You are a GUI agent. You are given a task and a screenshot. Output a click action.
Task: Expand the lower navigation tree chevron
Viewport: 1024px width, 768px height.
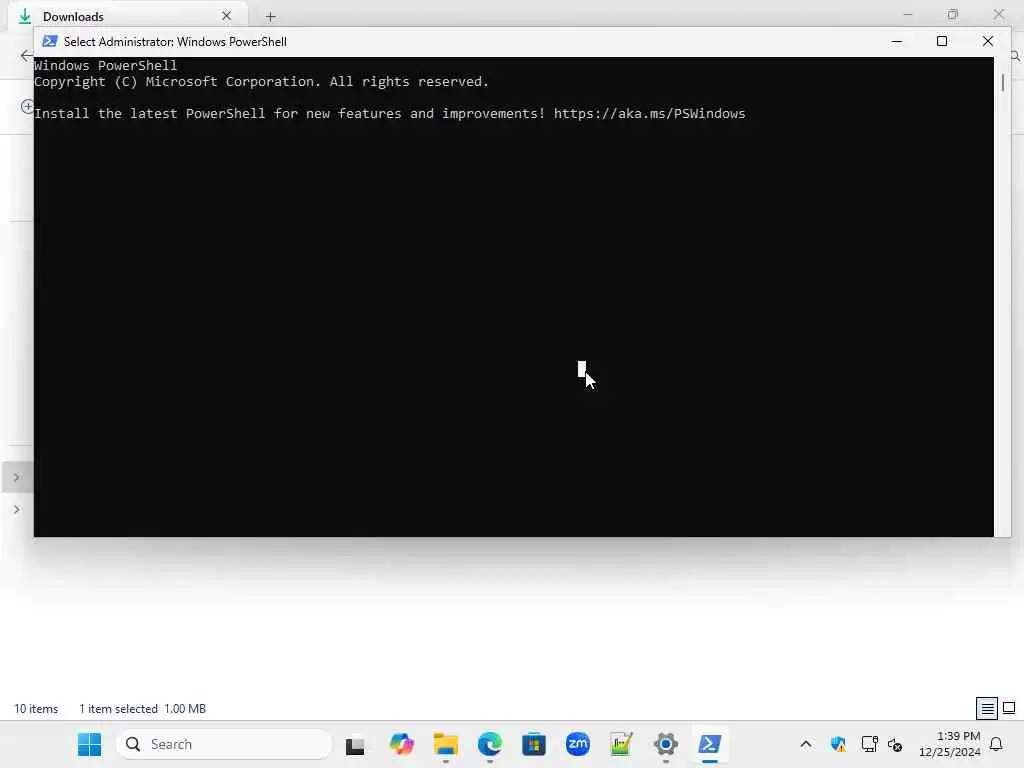[x=17, y=509]
